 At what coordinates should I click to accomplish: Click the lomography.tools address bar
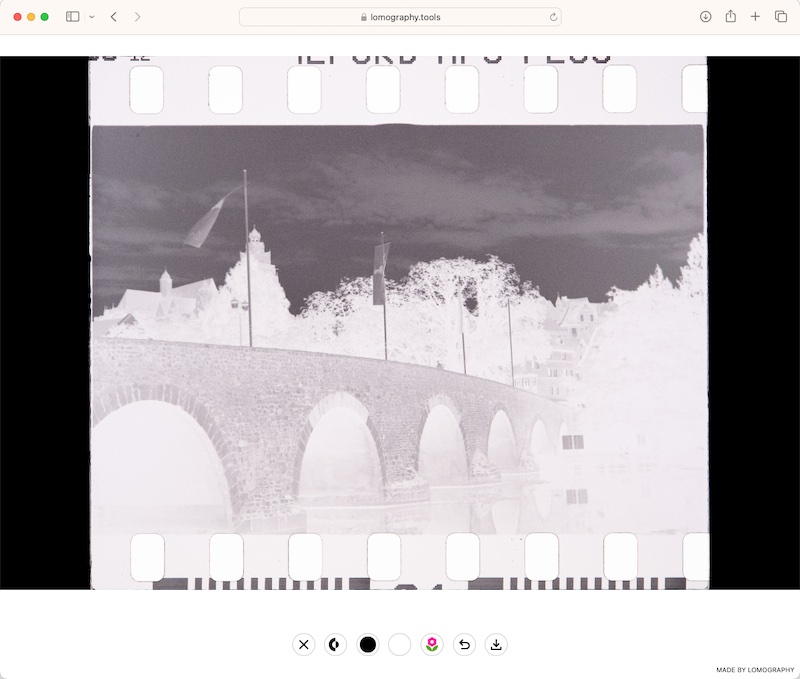tap(401, 17)
